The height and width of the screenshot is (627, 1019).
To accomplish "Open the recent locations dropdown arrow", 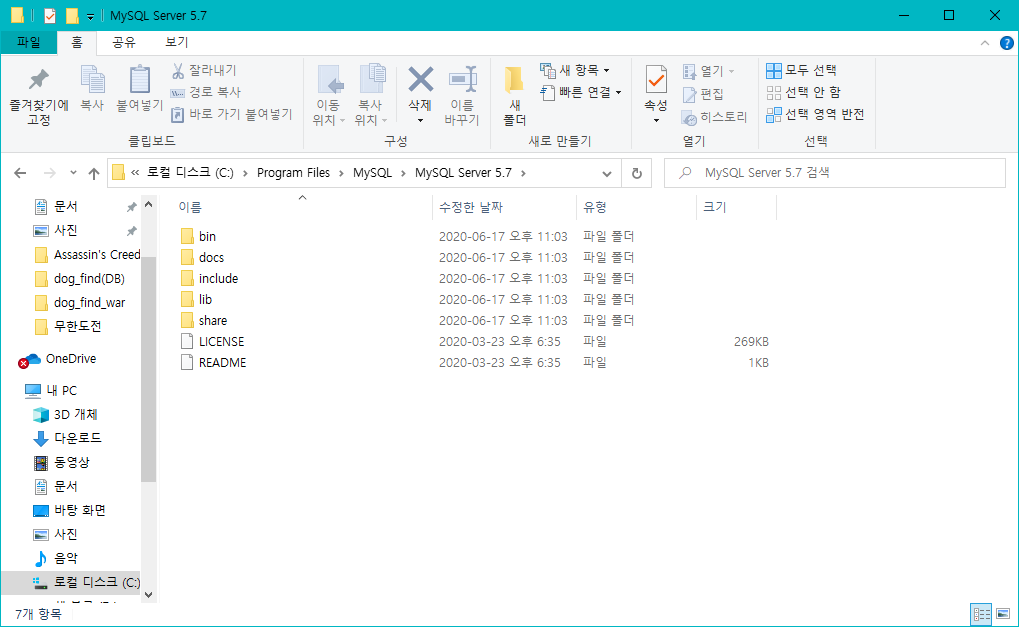I will [73, 173].
